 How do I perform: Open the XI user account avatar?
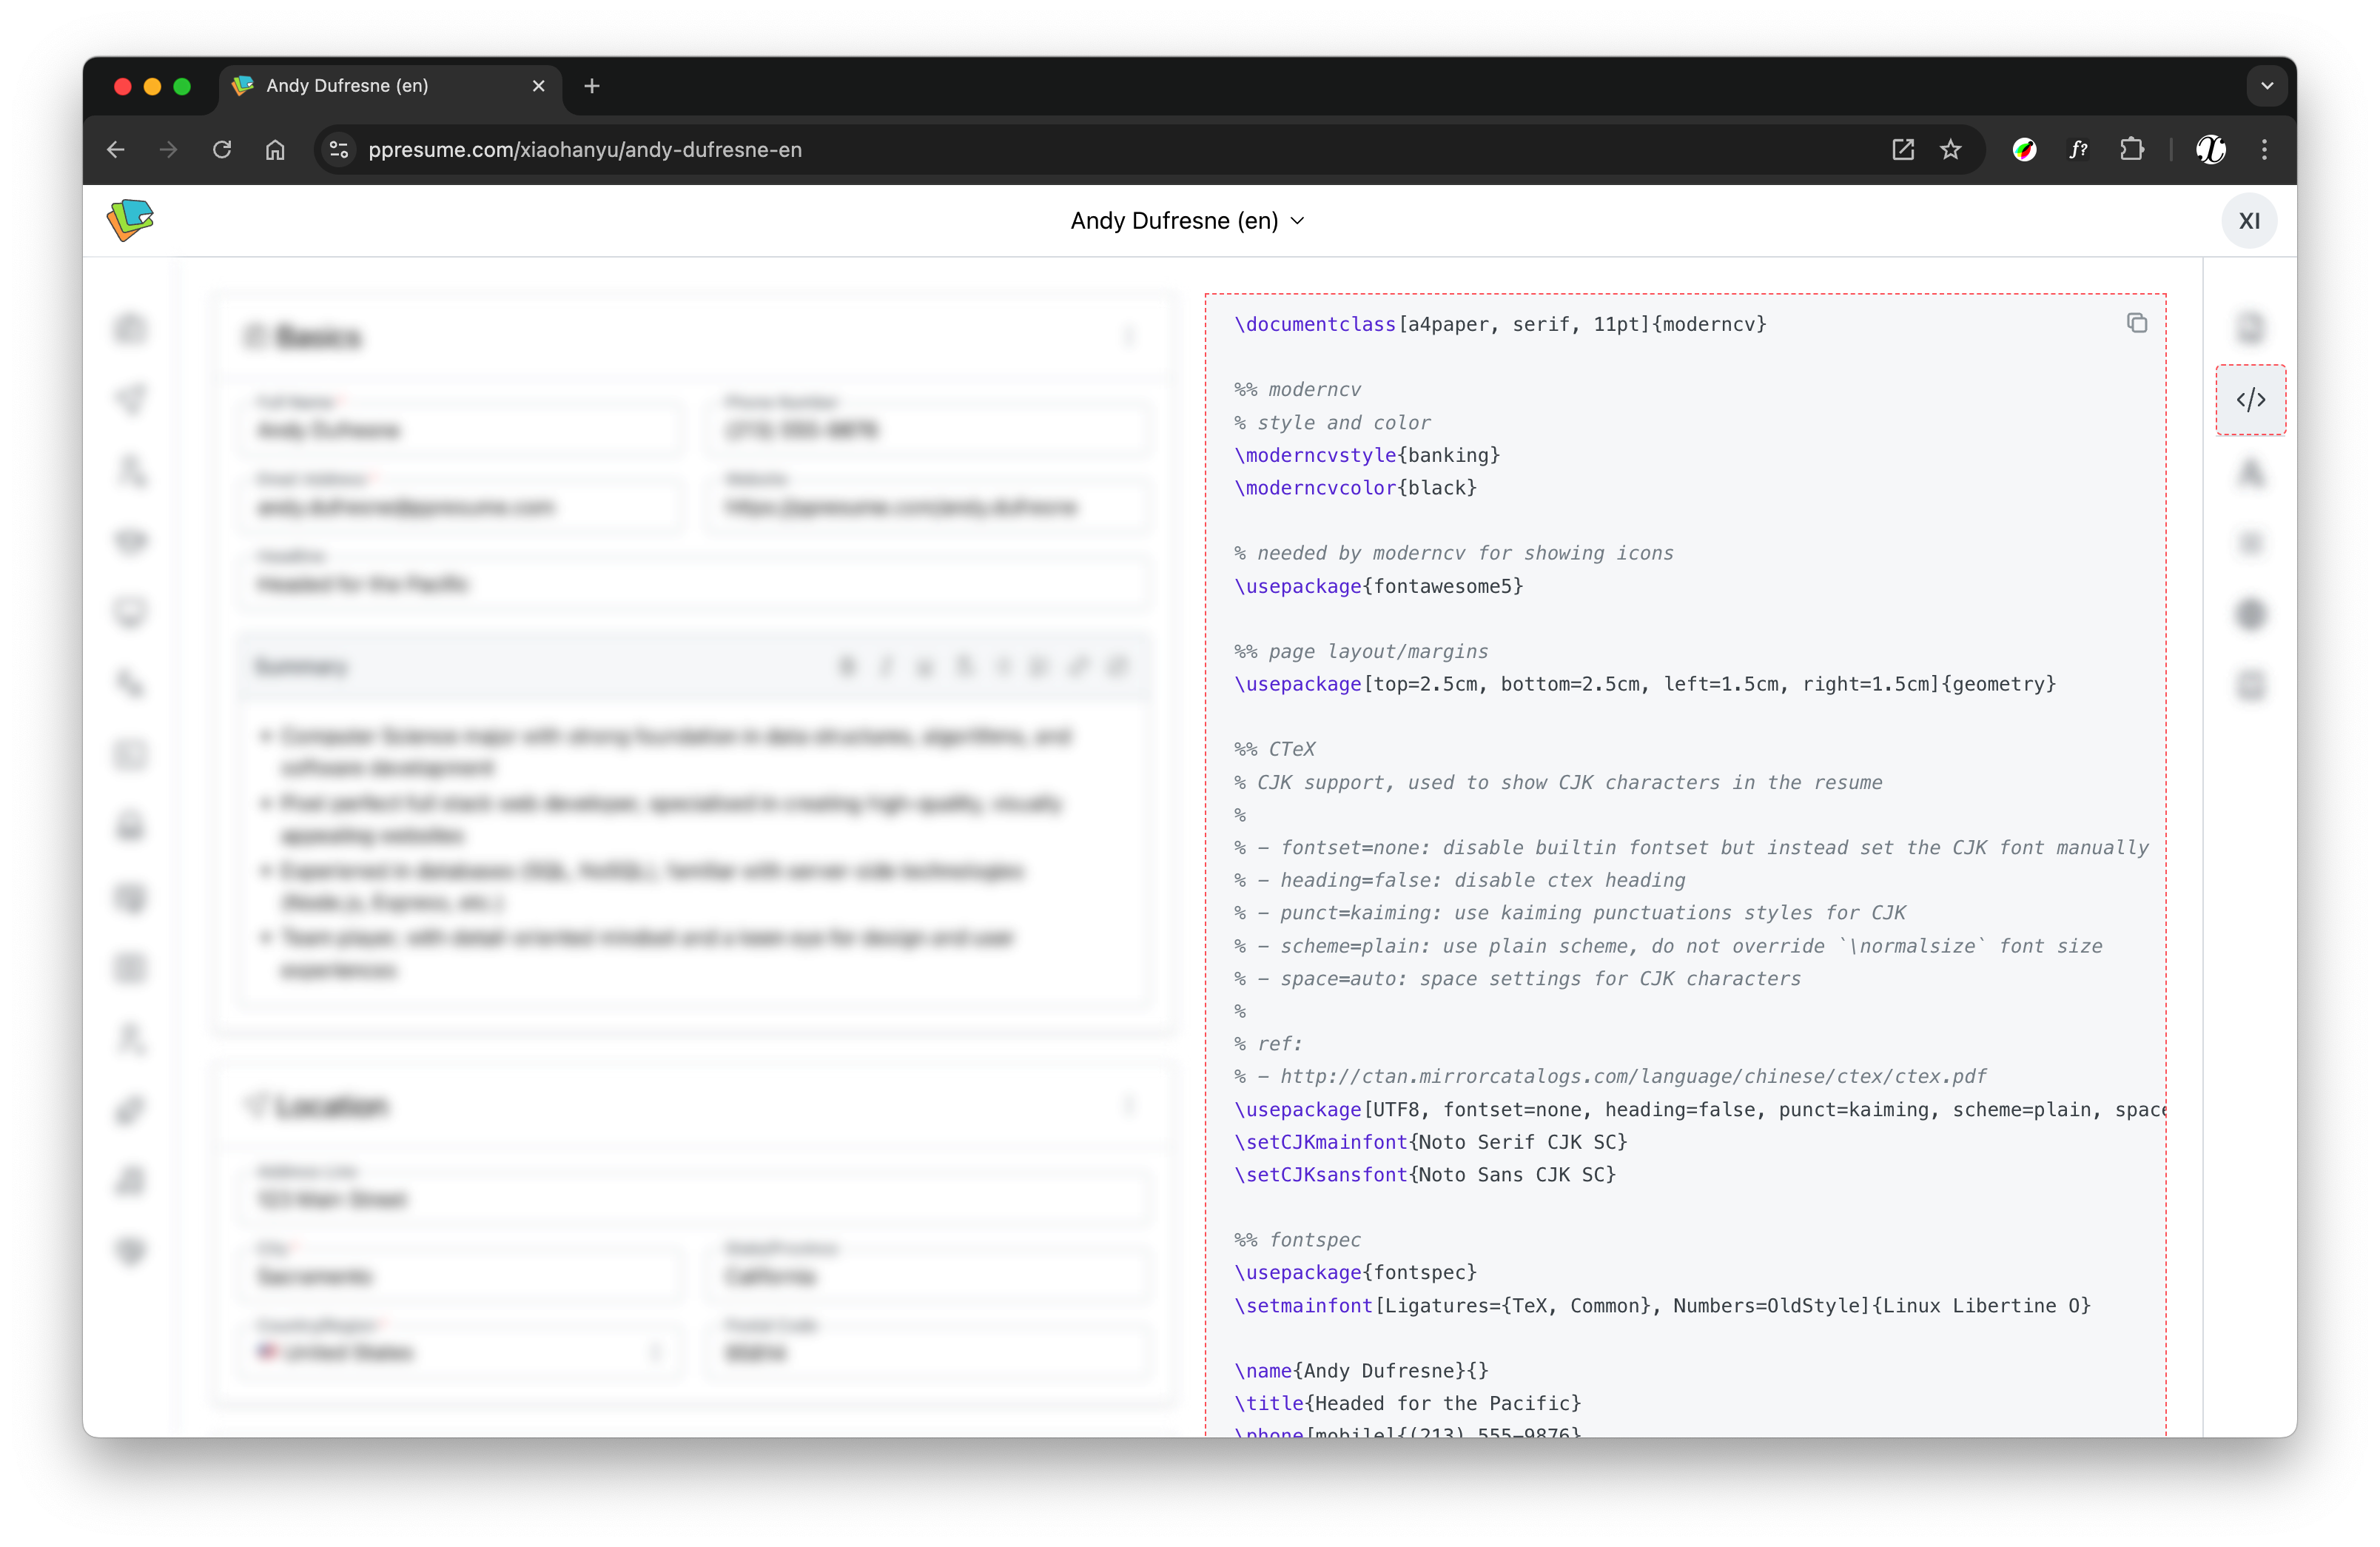pyautogui.click(x=2249, y=221)
